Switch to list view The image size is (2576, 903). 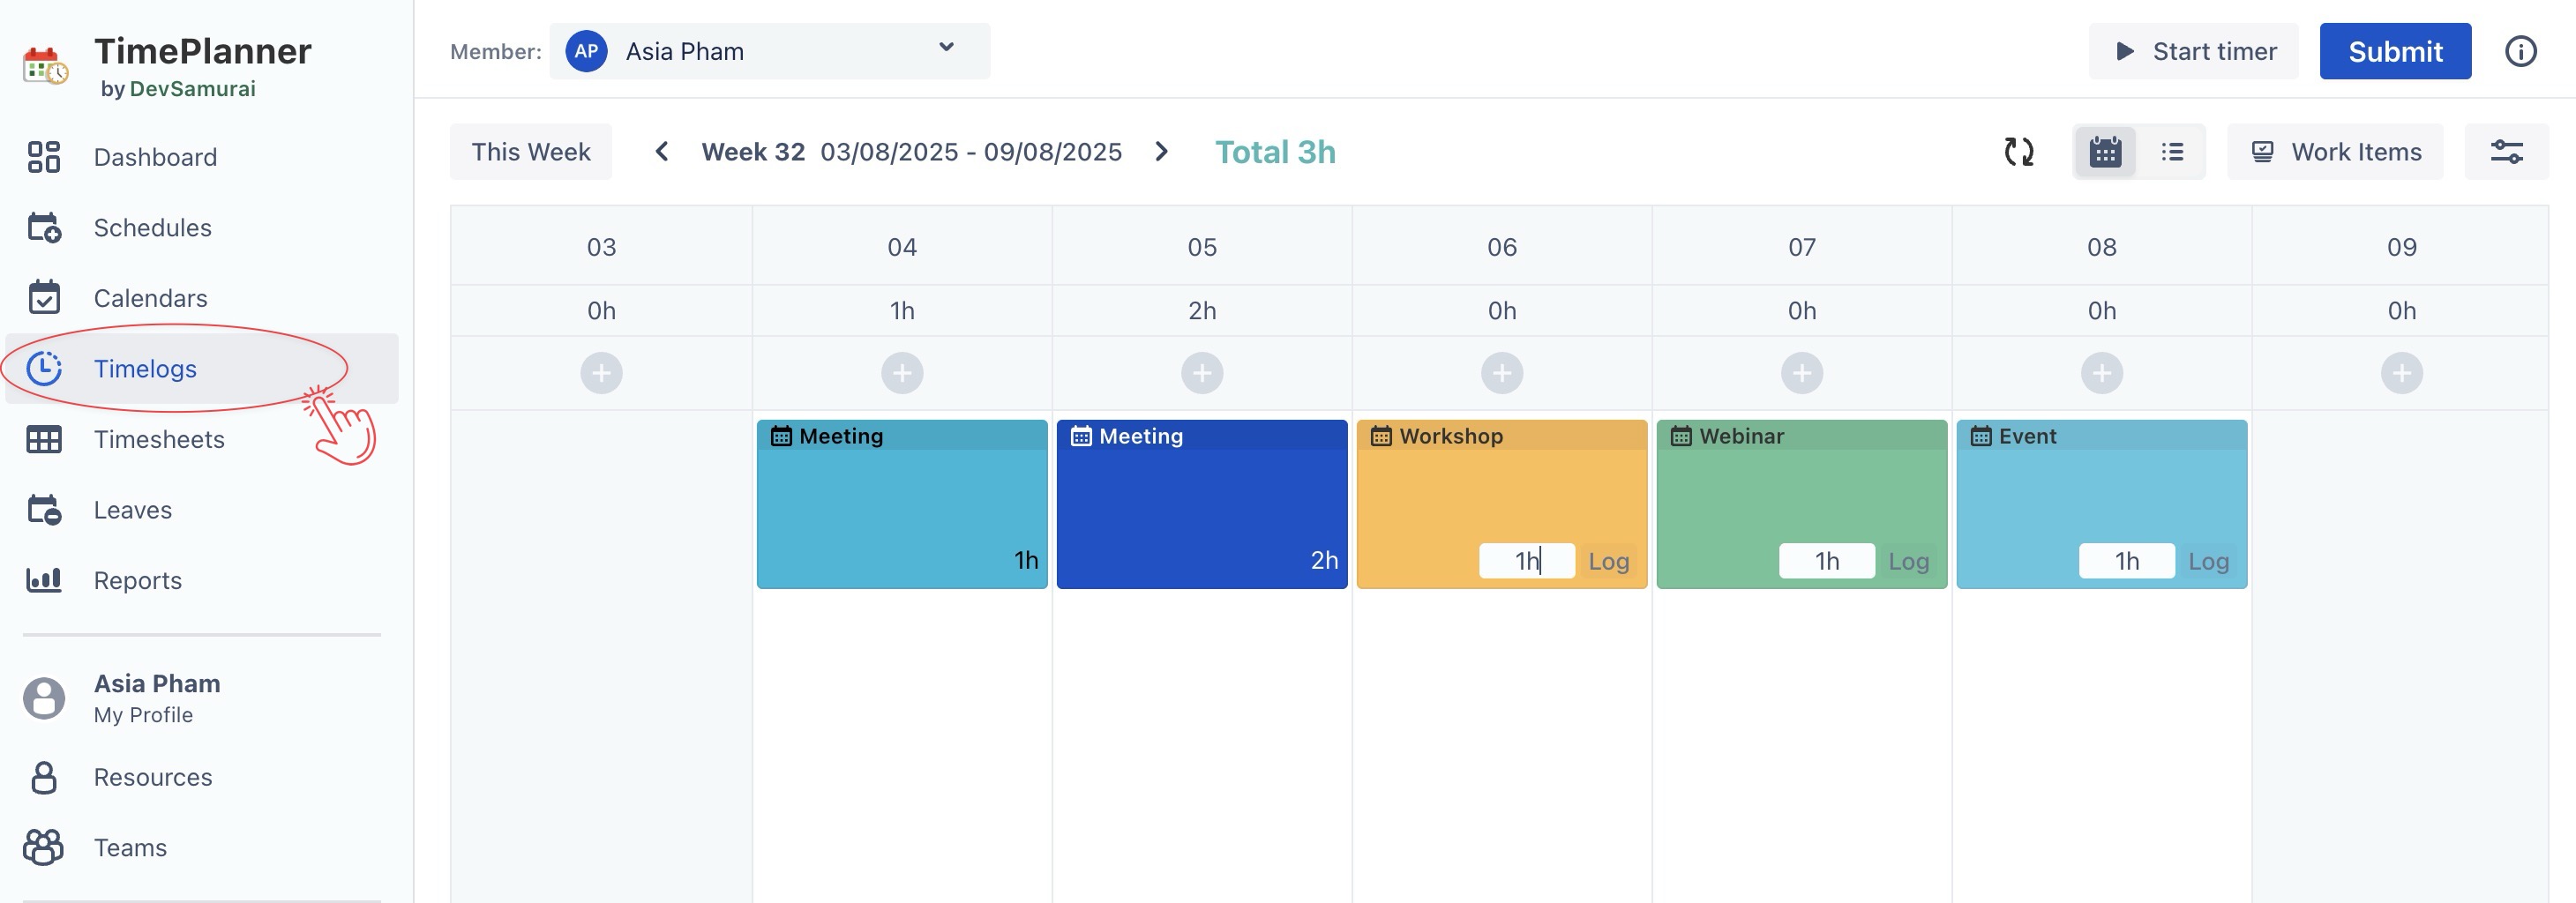point(2171,152)
